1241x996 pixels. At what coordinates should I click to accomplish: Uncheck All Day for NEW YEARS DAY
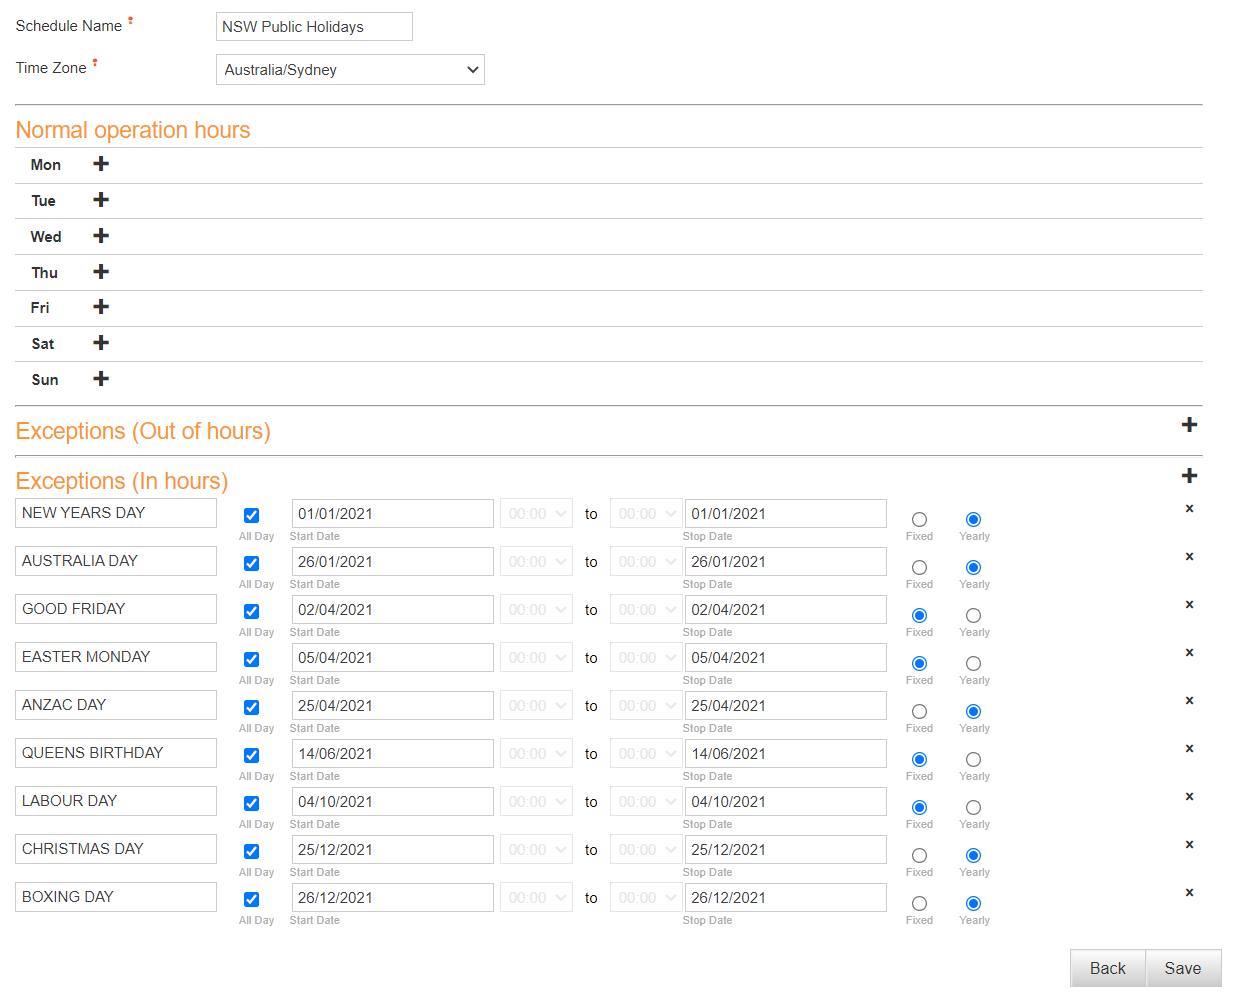252,516
